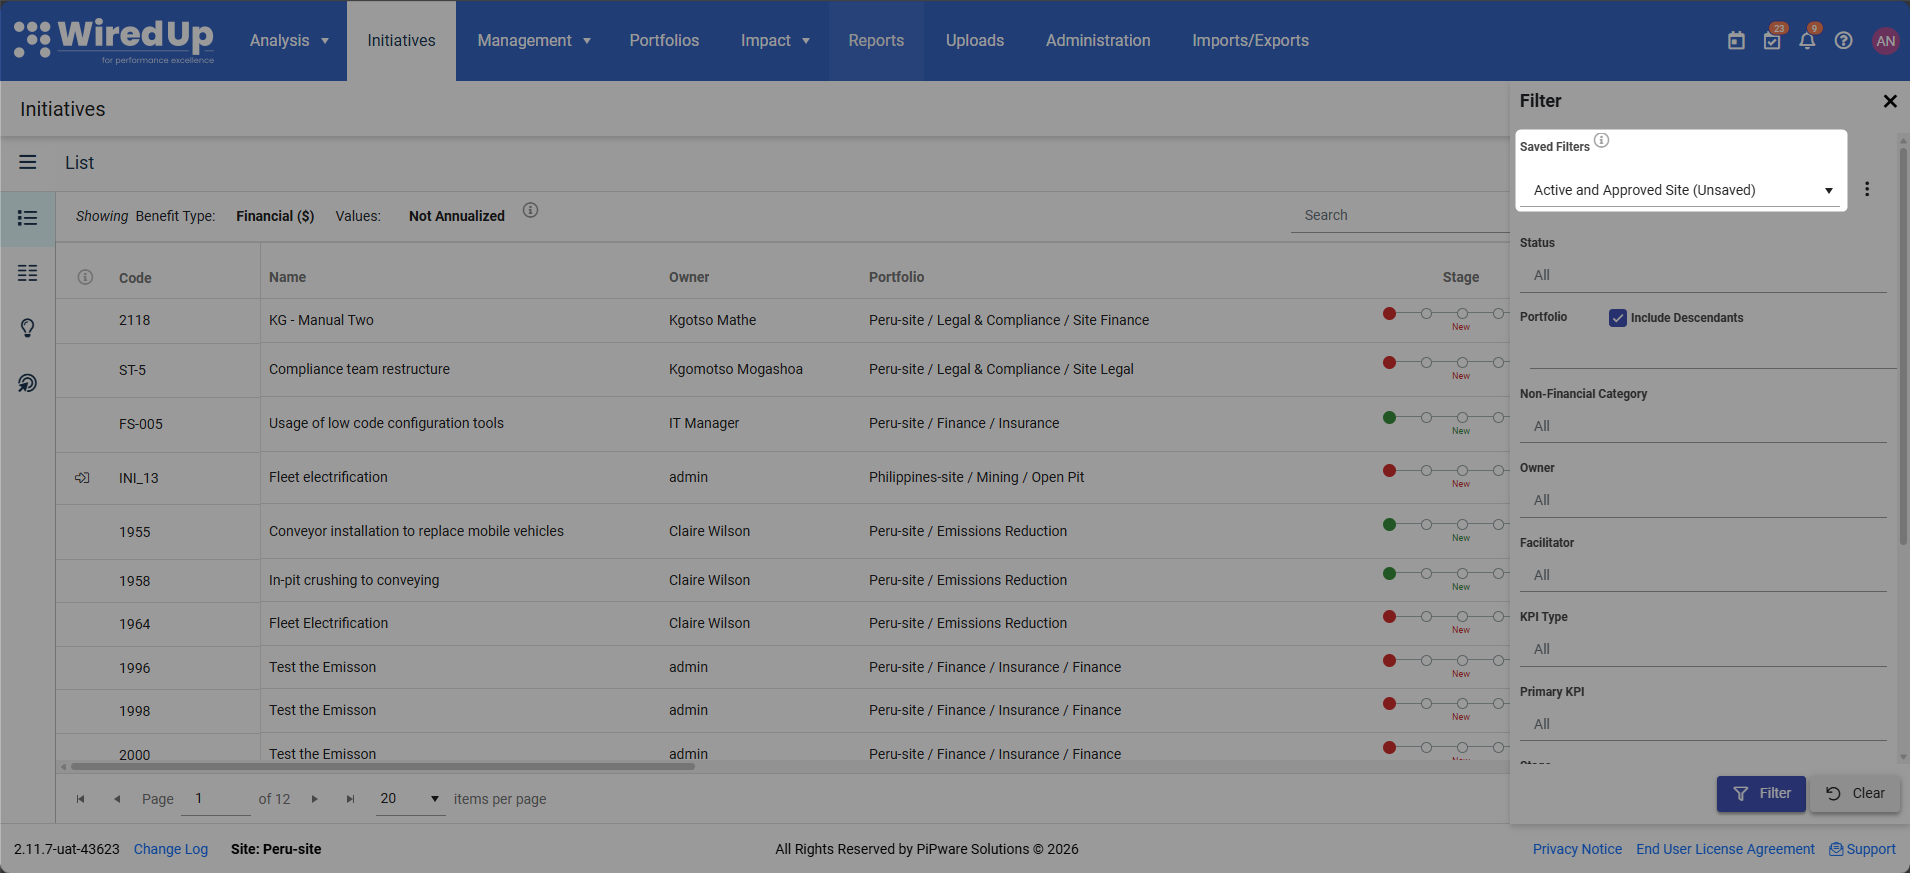This screenshot has width=1910, height=873.
Task: Open the Change Log link
Action: point(171,849)
